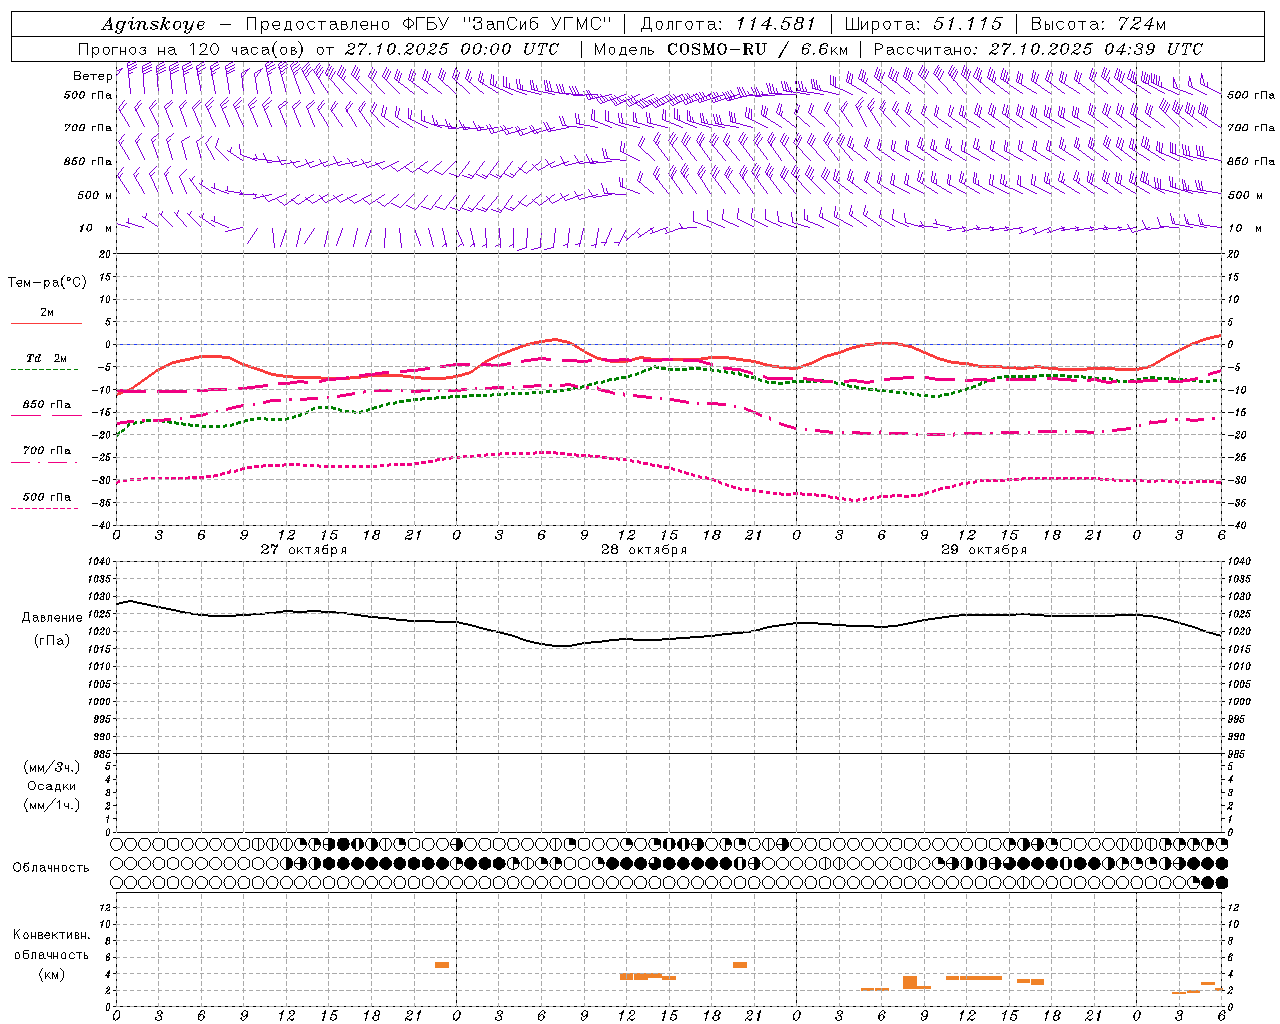Click the "Aginskoye" station title
1280x1024 pixels.
153,24
